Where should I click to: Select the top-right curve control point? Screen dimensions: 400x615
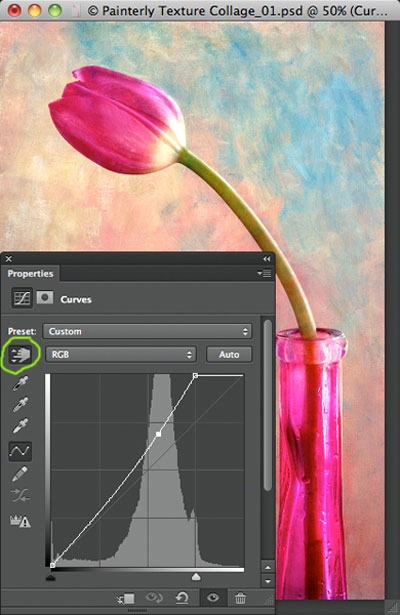195,376
